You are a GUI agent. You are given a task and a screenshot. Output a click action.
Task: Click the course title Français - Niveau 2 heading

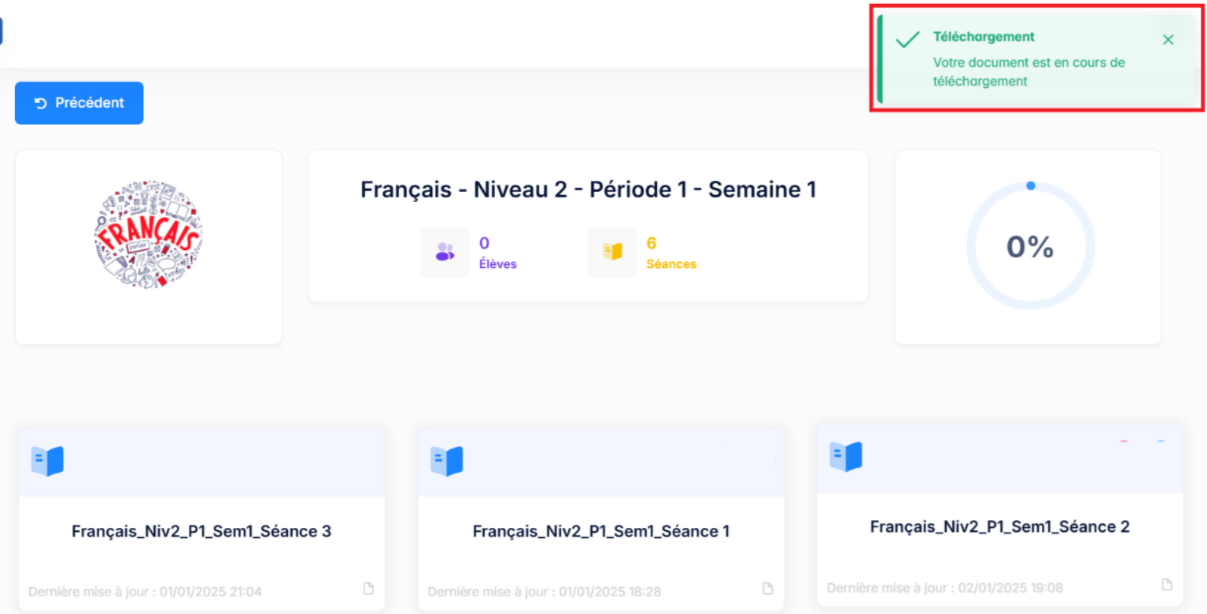588,189
